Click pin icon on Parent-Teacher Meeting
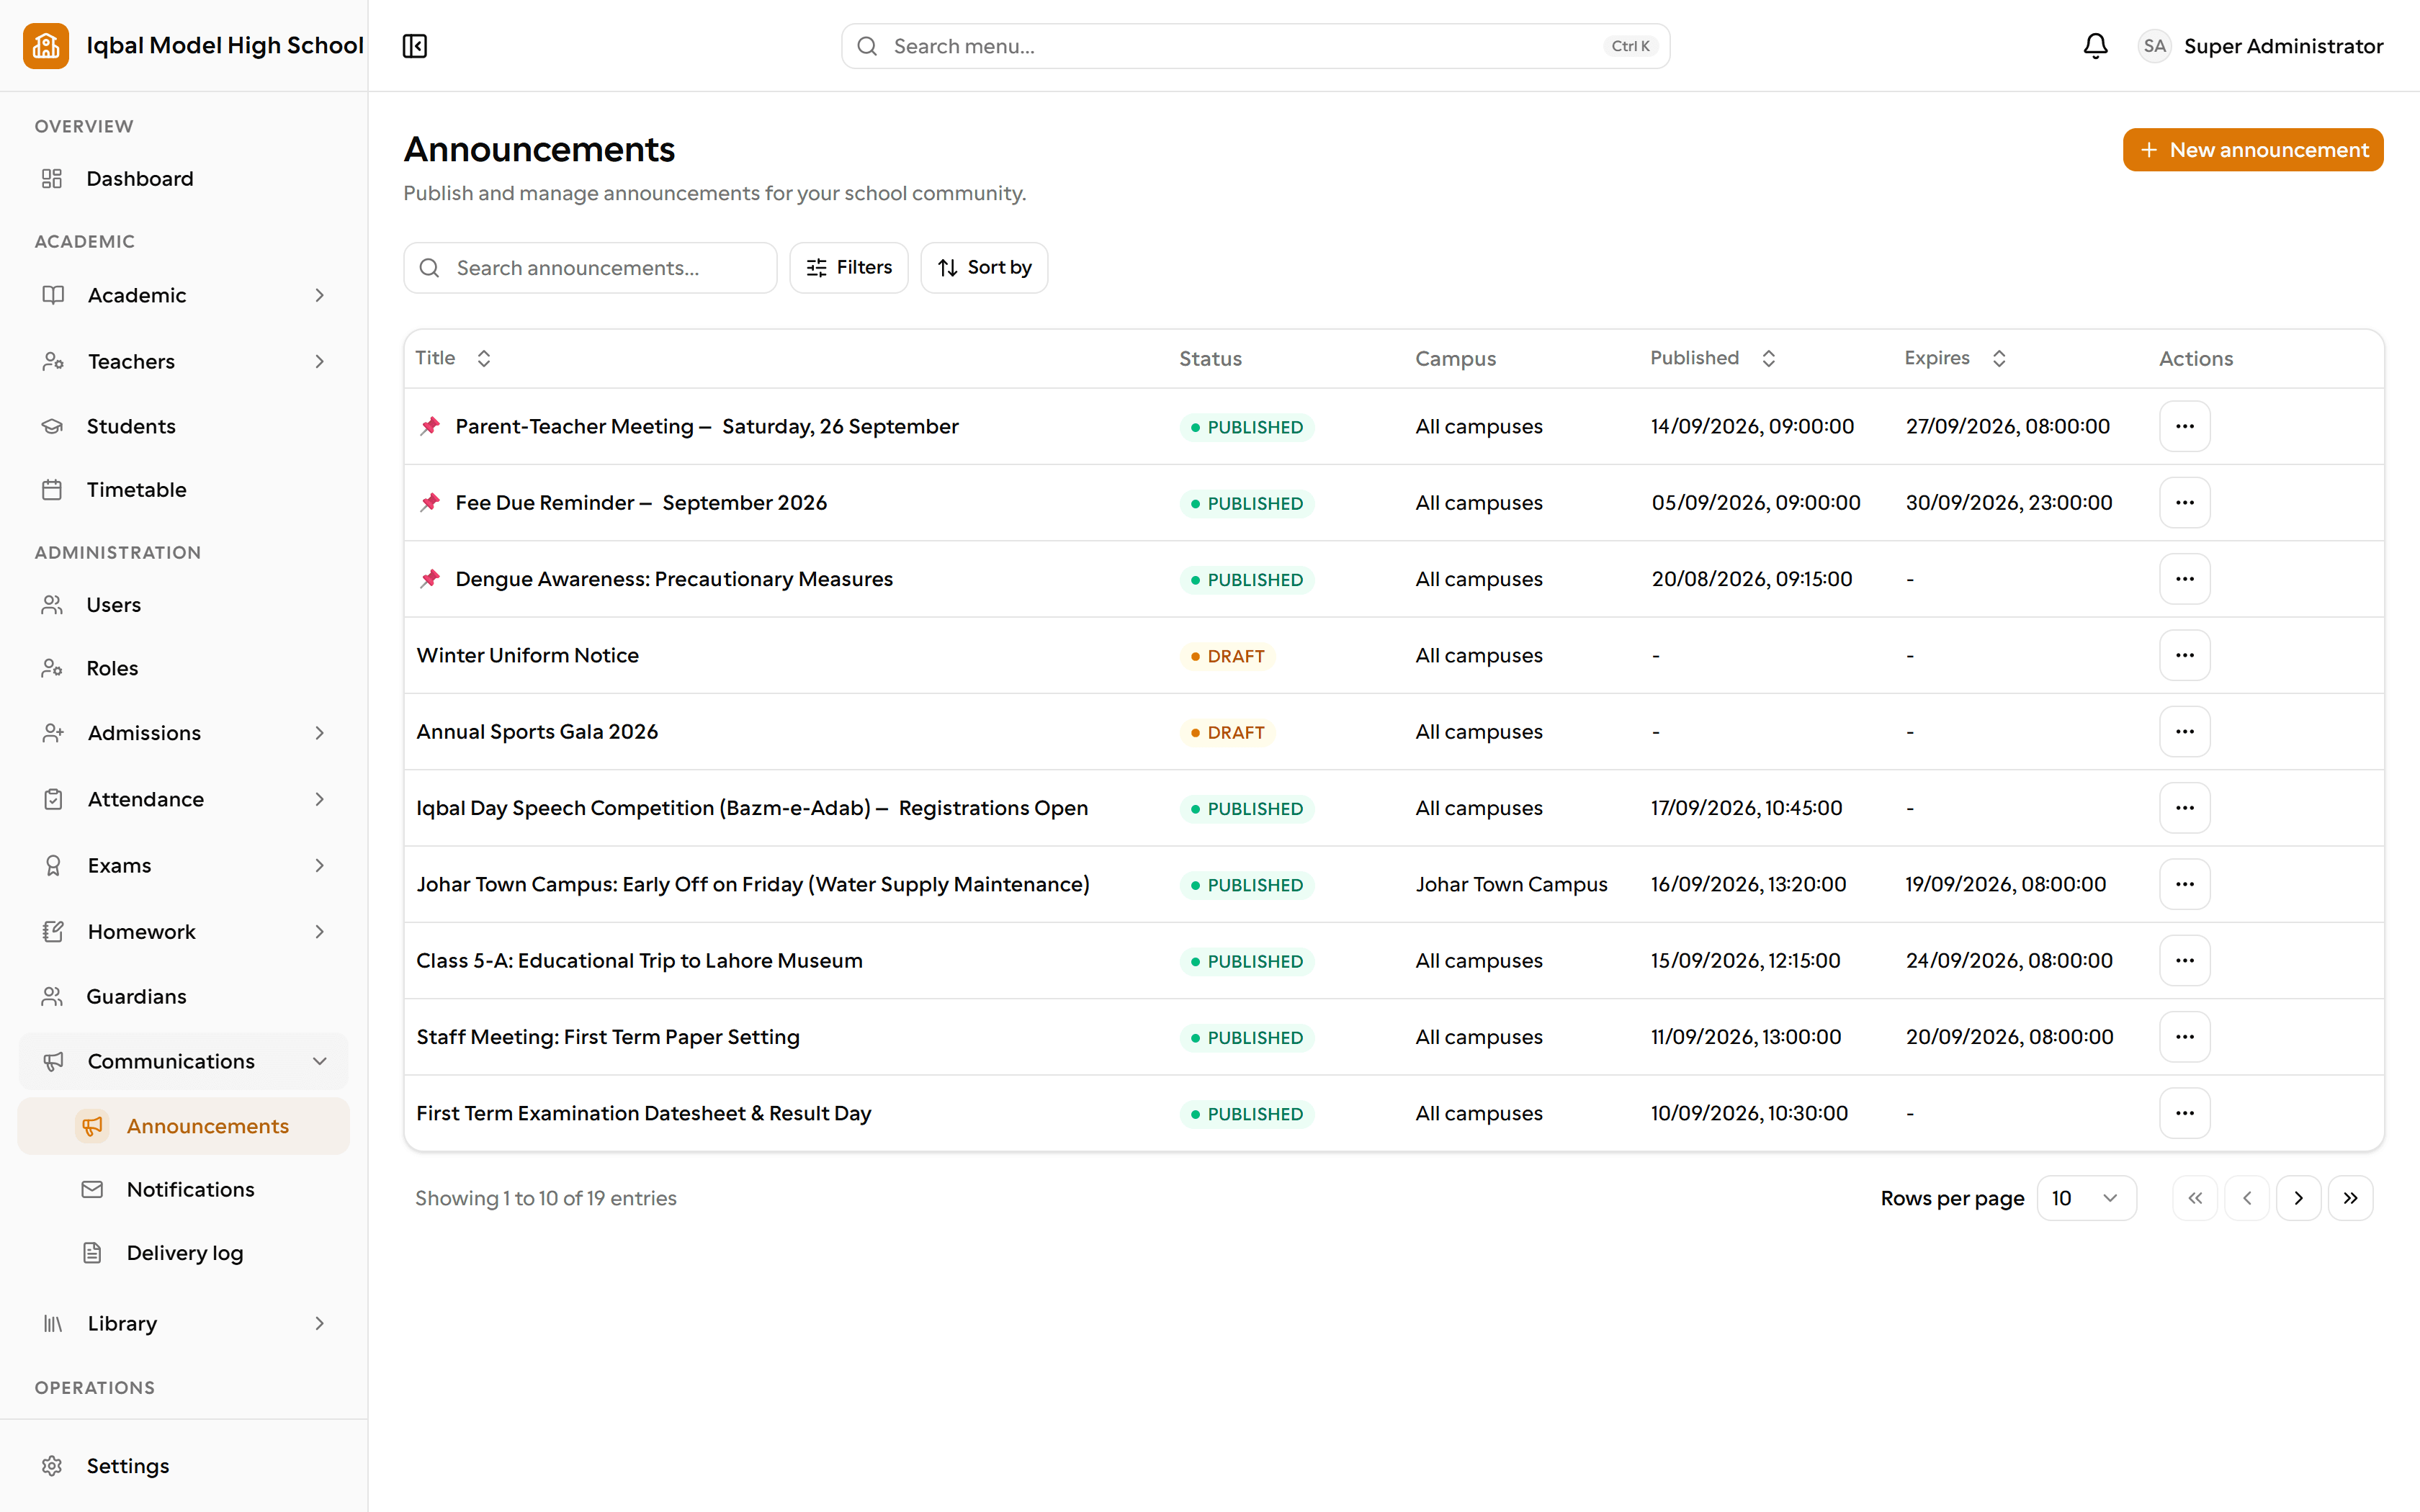 tap(430, 427)
